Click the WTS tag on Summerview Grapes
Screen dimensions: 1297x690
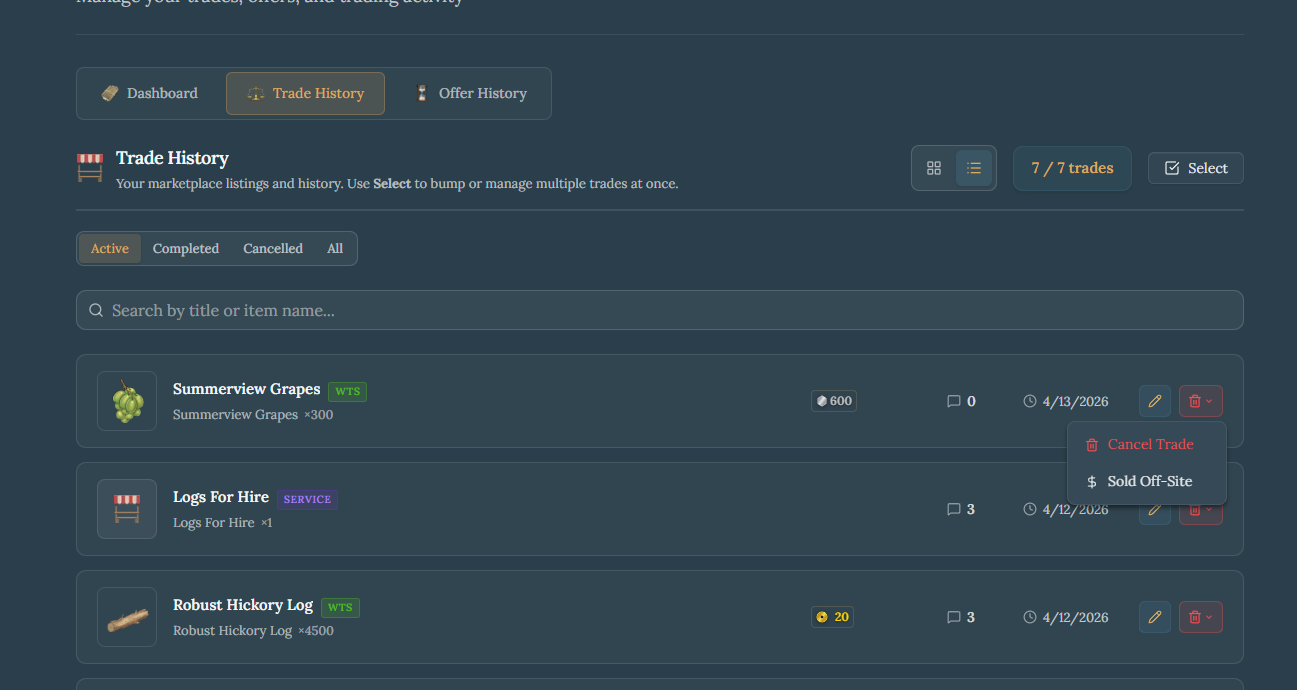(x=347, y=391)
